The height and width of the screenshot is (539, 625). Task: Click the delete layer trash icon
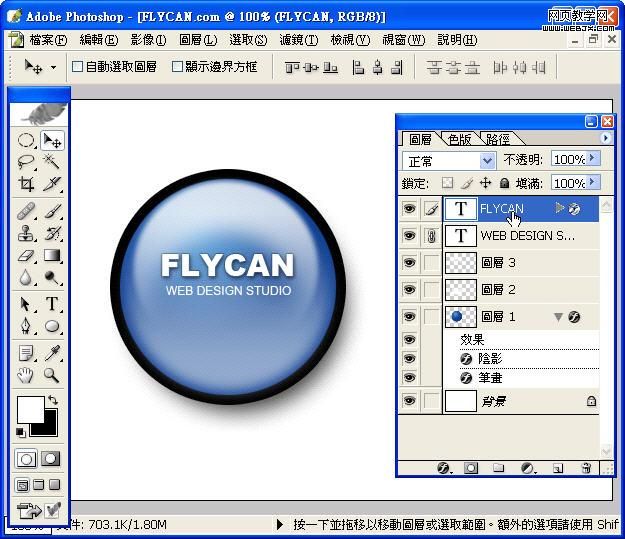click(x=586, y=468)
